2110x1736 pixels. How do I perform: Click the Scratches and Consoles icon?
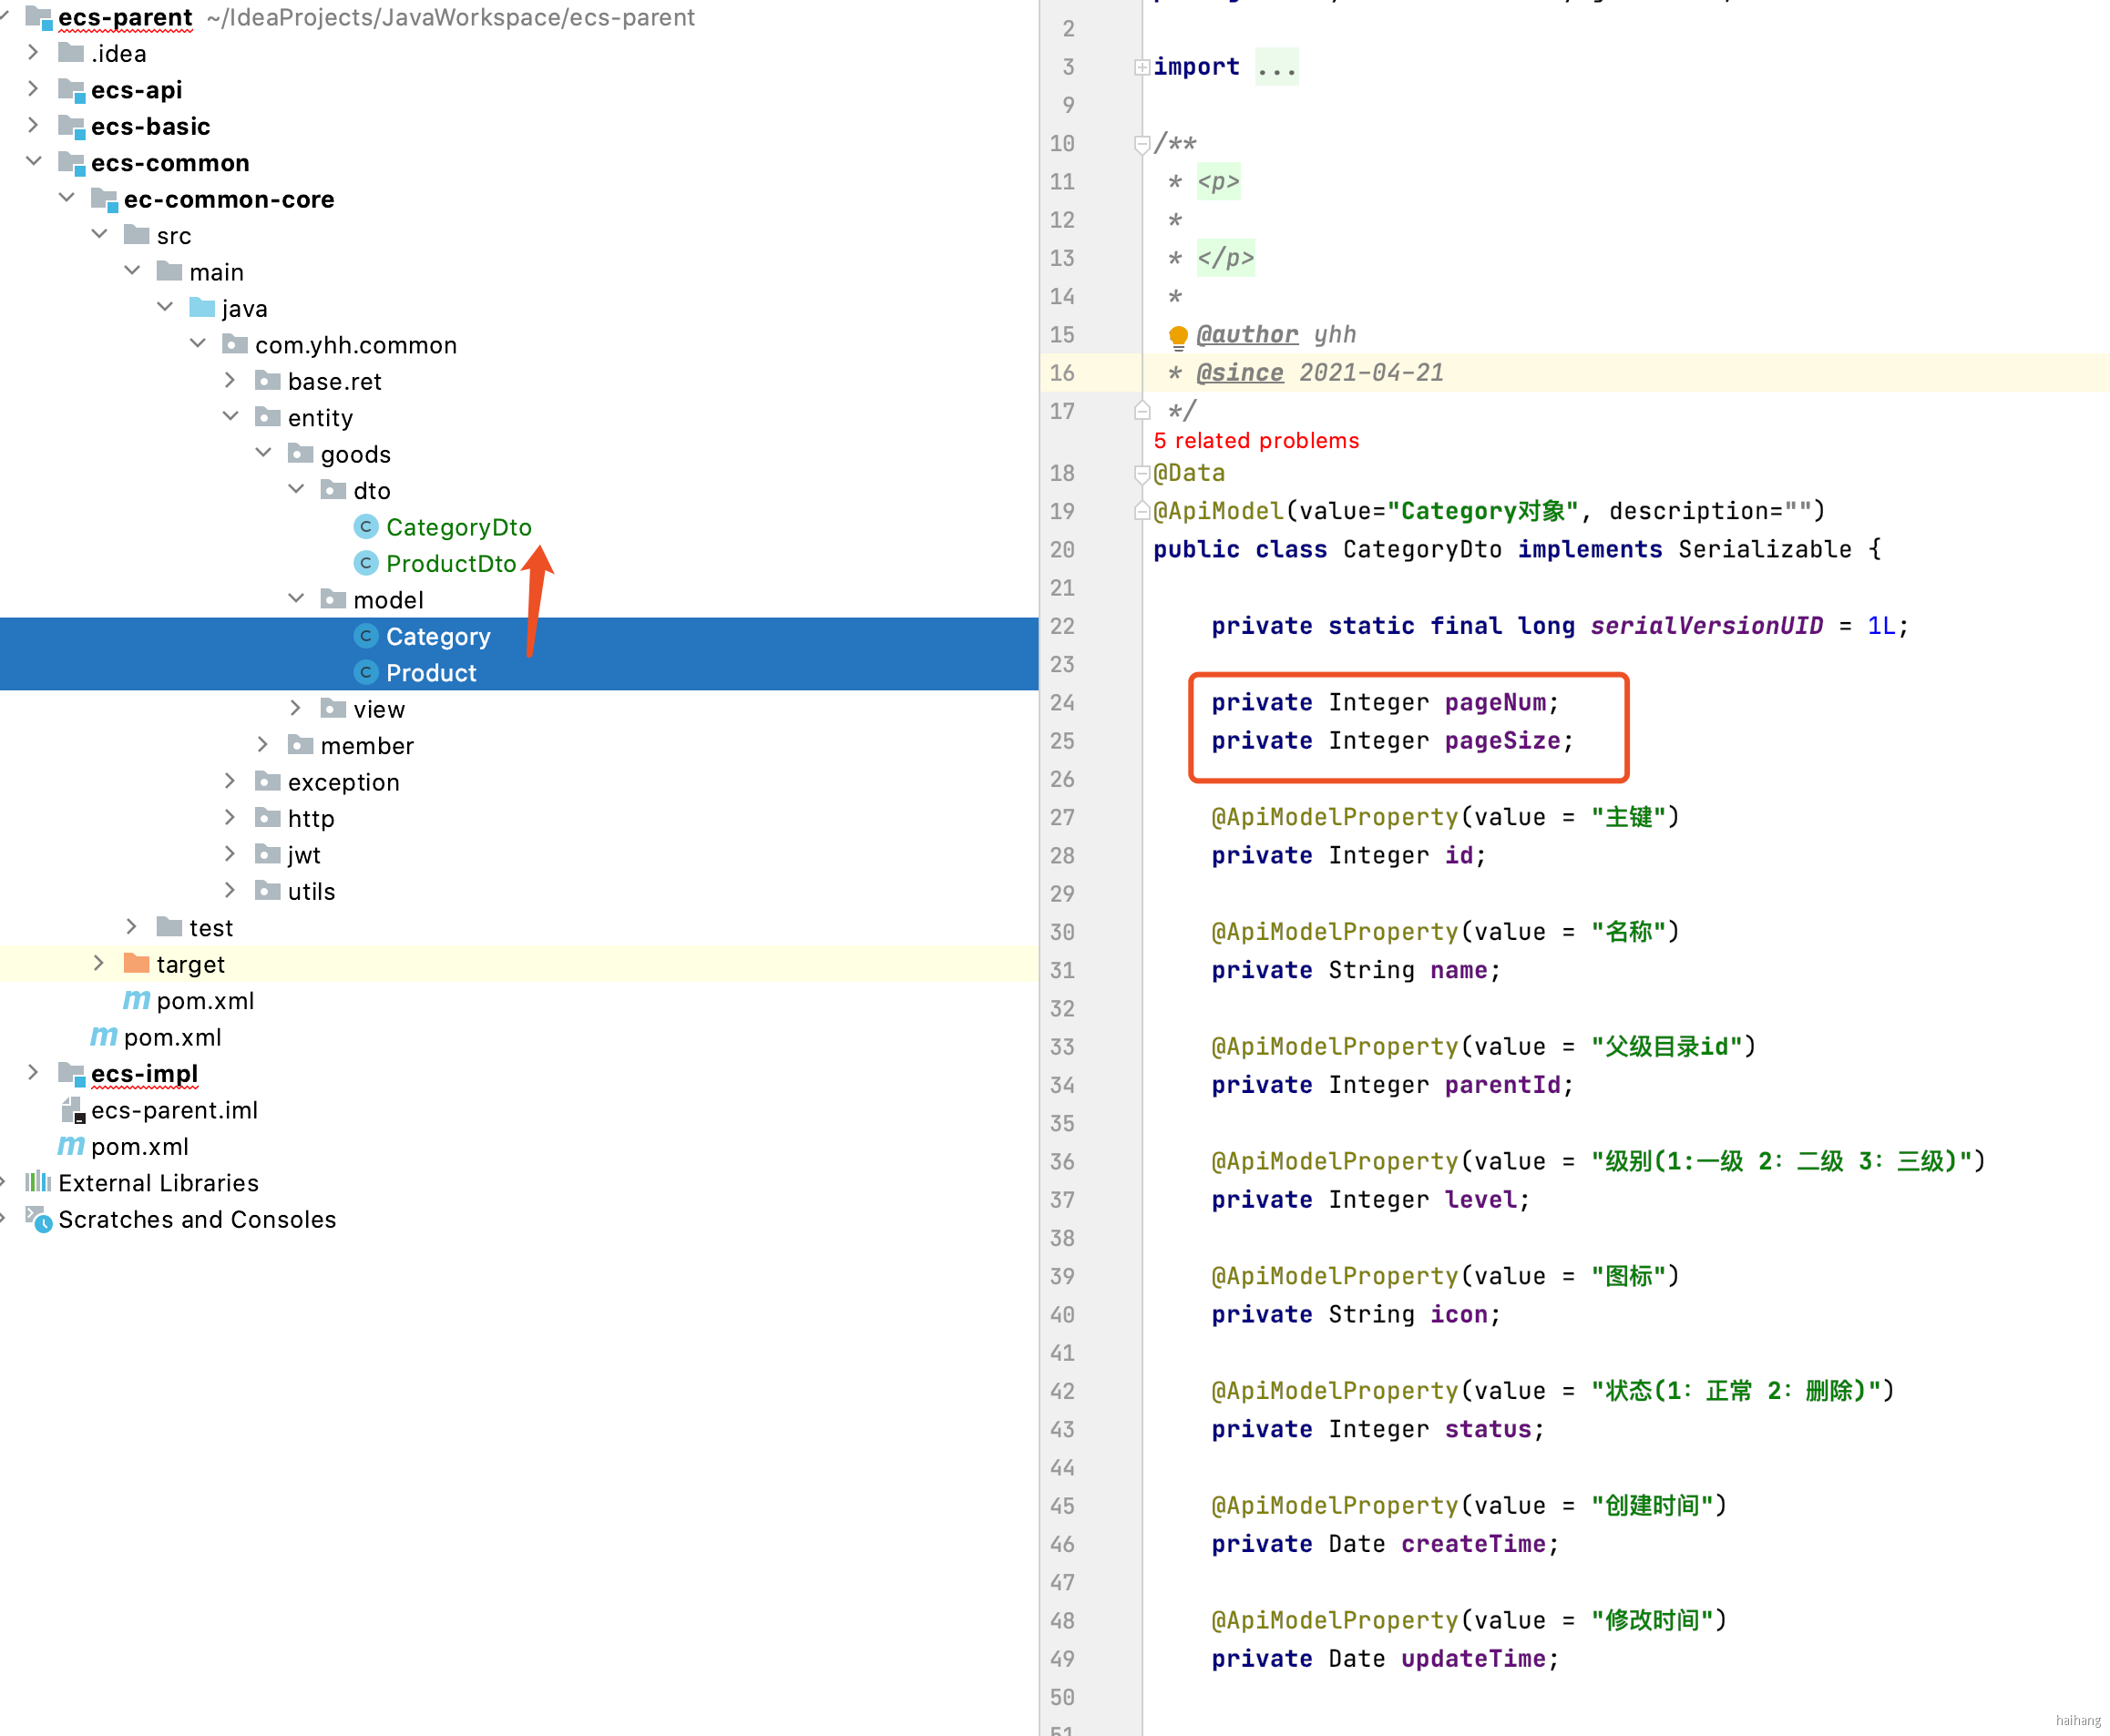[38, 1219]
